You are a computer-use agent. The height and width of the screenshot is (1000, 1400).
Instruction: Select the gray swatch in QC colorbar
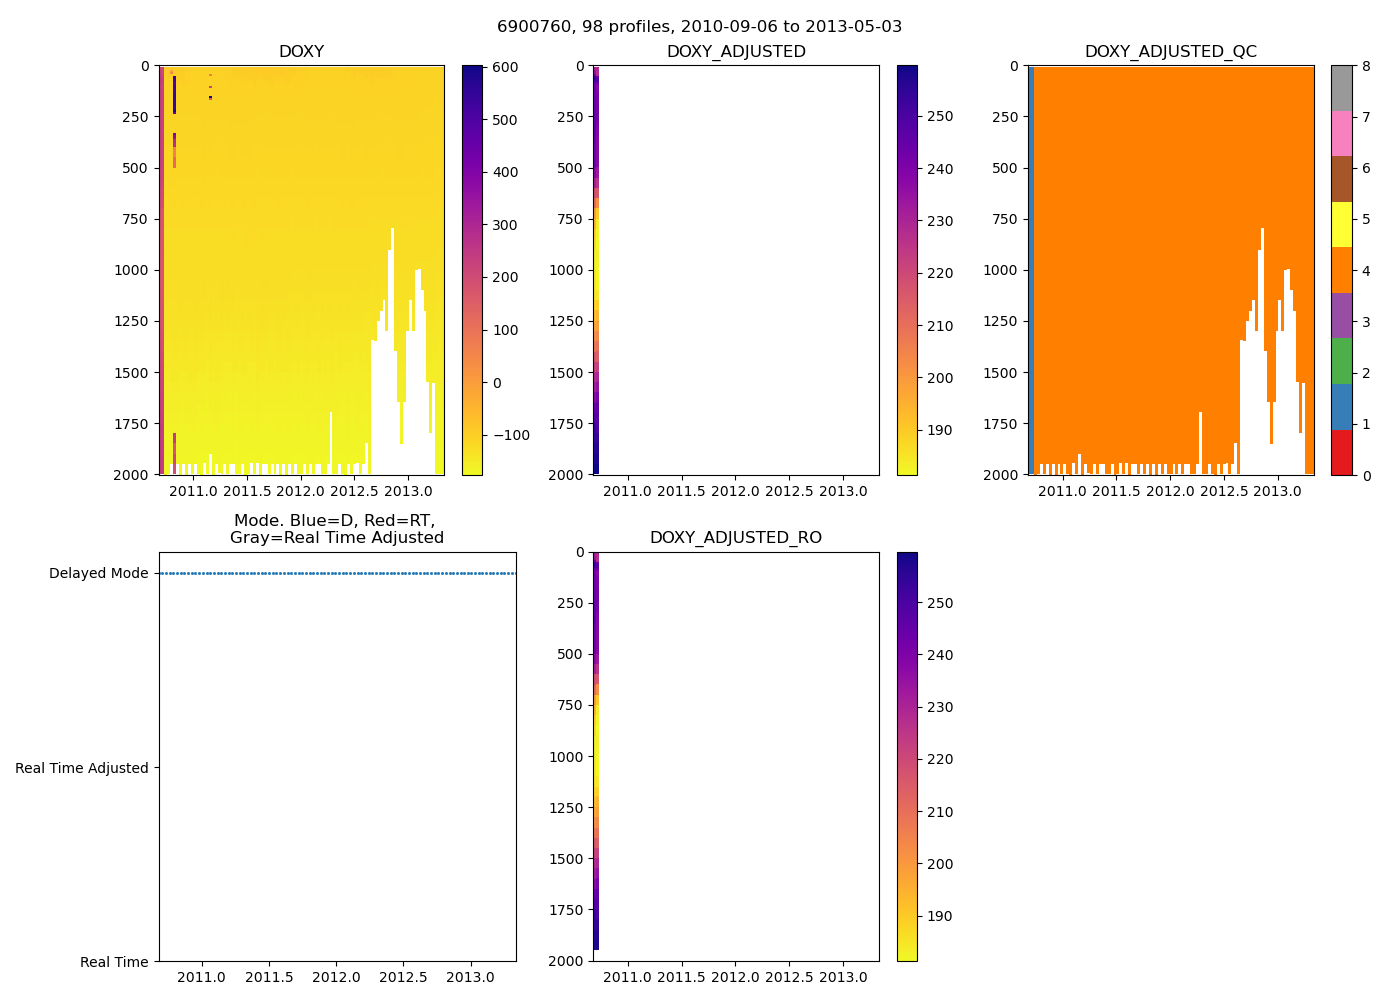pyautogui.click(x=1341, y=88)
